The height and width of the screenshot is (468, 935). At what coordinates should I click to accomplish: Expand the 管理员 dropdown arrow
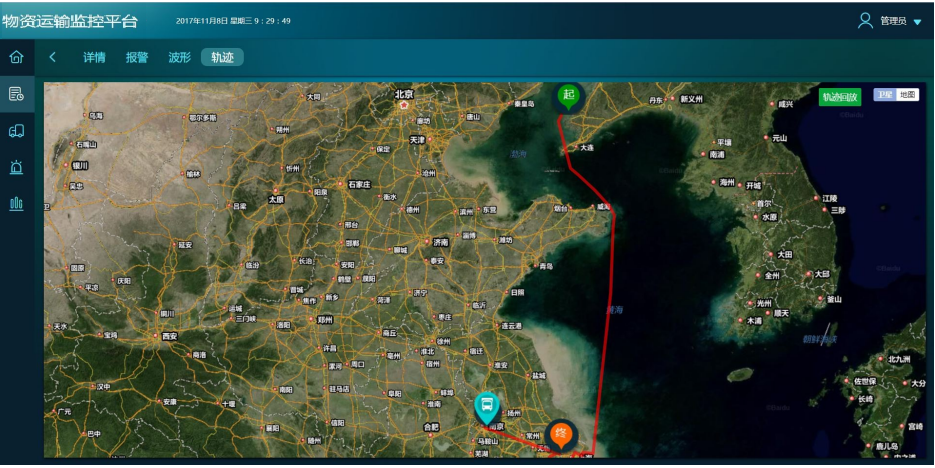point(917,22)
